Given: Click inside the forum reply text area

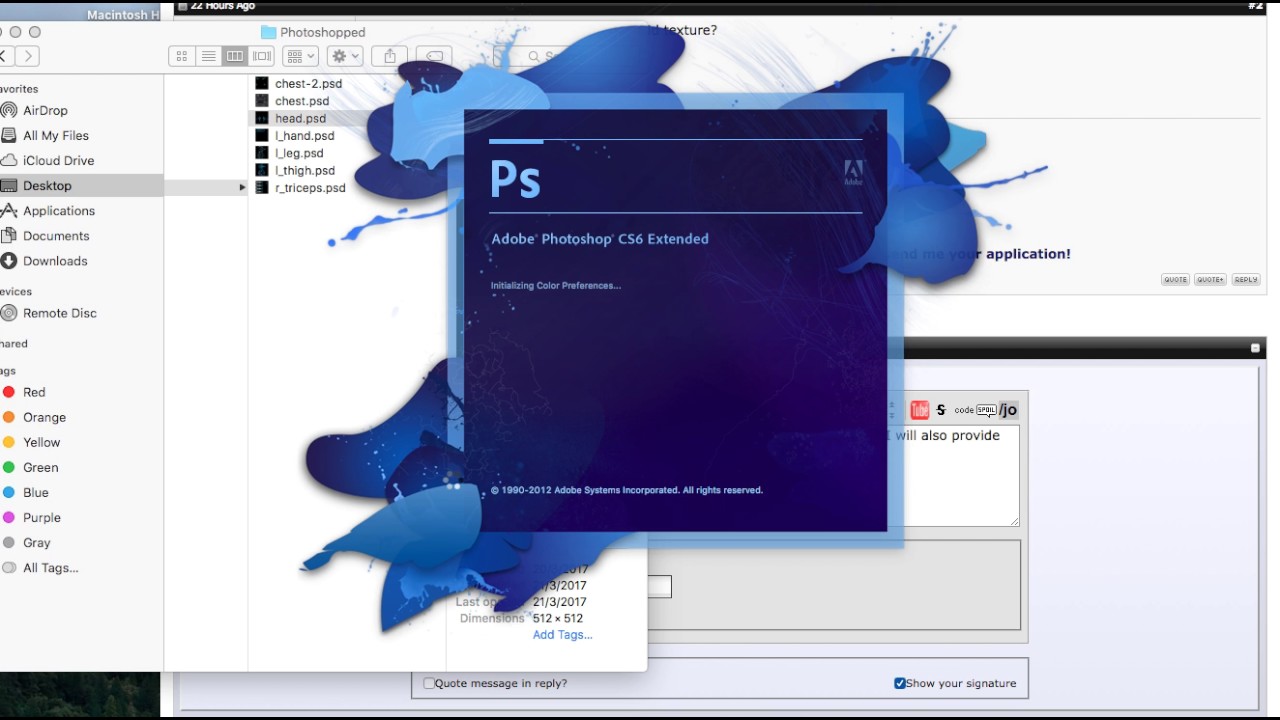Looking at the screenshot, I should pyautogui.click(x=952, y=476).
